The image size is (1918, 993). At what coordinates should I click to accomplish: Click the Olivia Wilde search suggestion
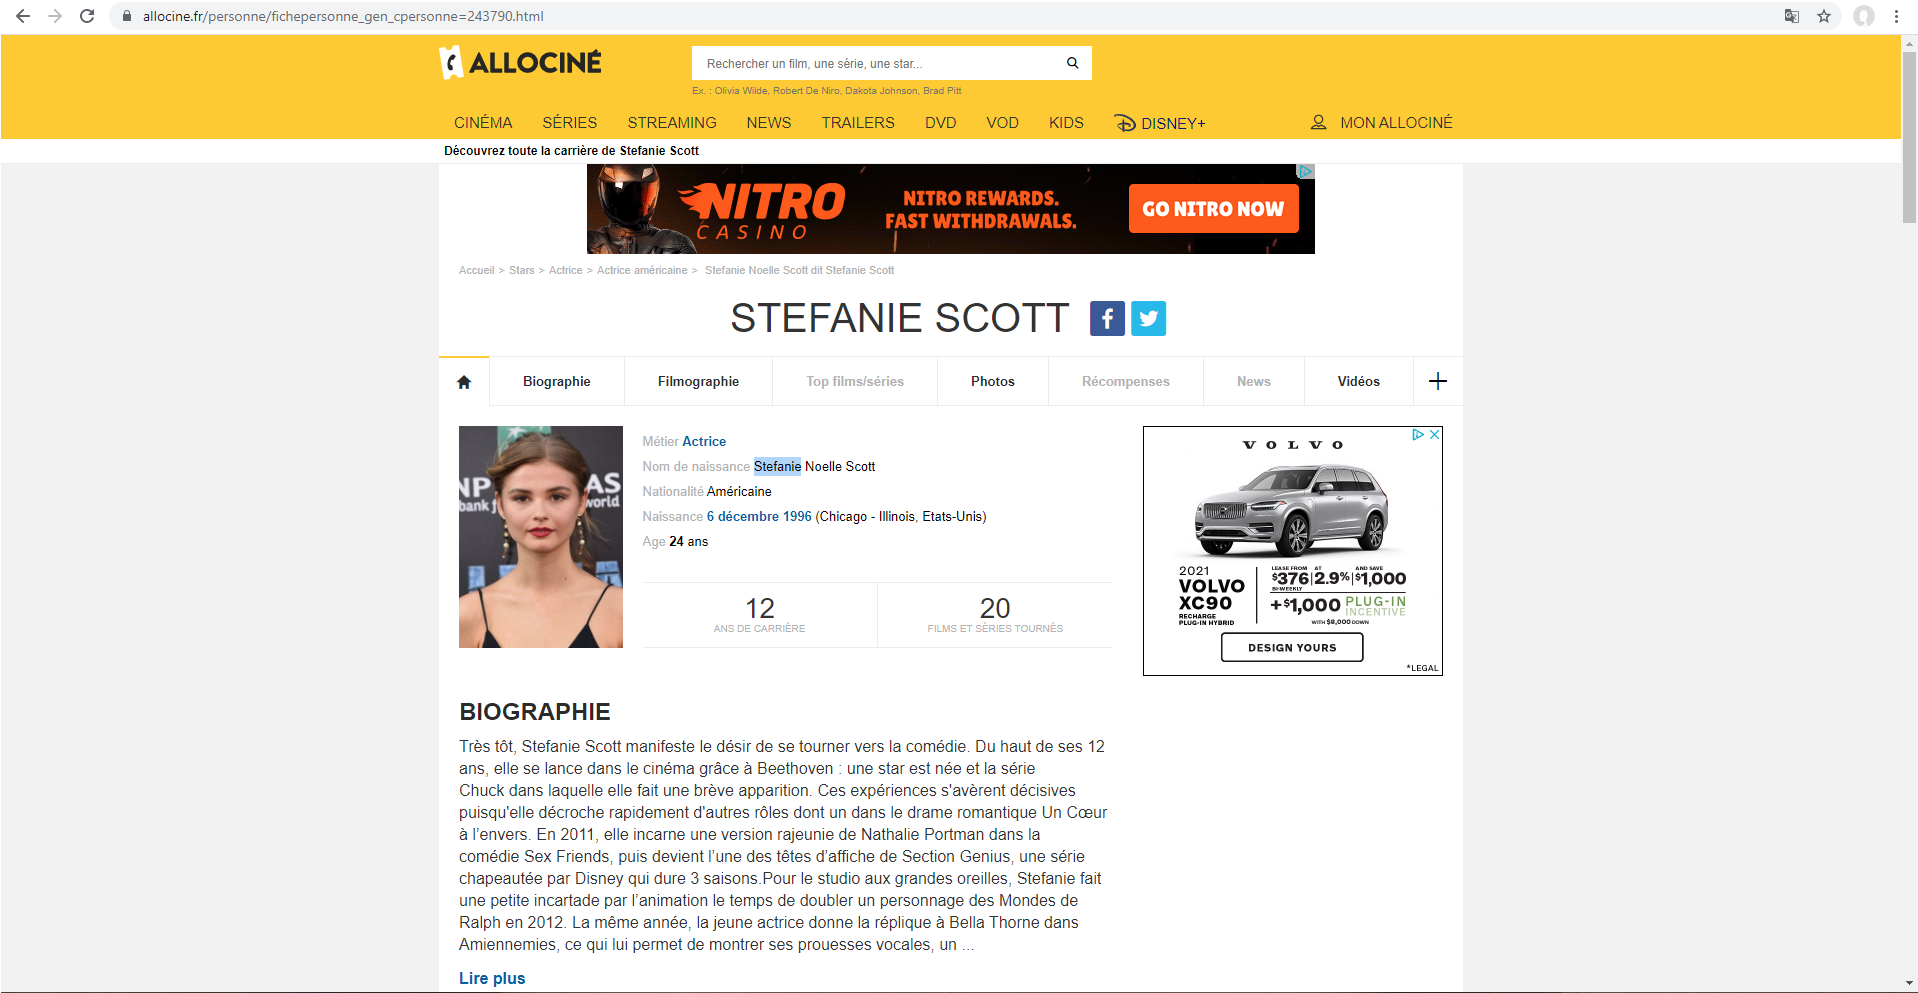(741, 90)
